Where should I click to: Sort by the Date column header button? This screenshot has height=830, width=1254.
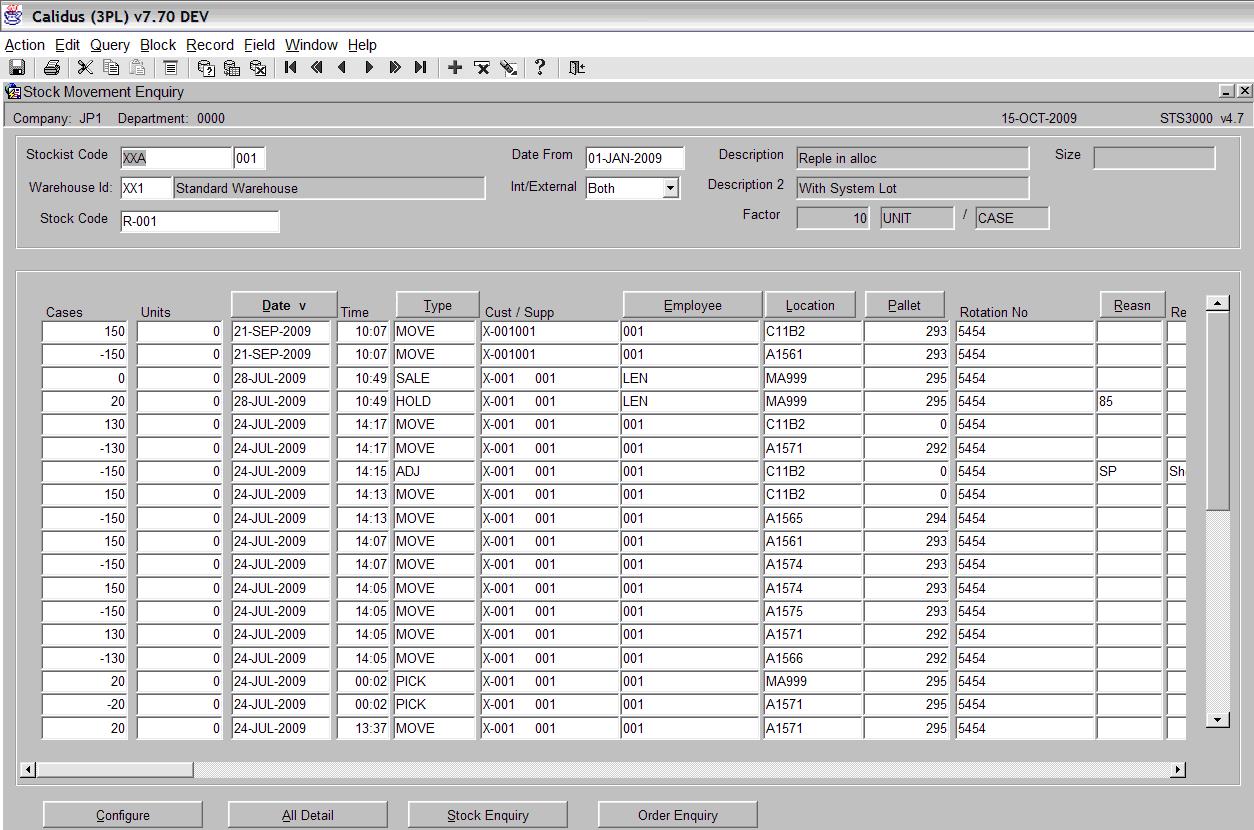(284, 306)
